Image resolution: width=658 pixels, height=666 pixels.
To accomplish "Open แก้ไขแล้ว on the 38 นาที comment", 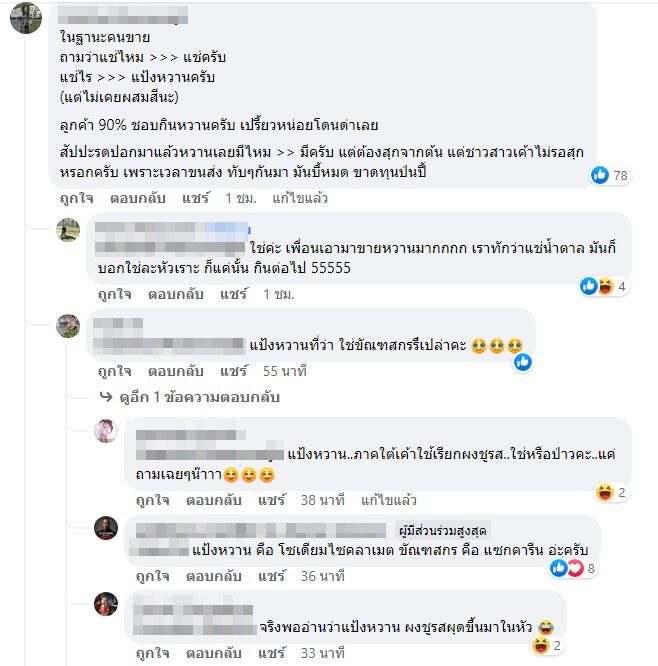I will click(389, 500).
